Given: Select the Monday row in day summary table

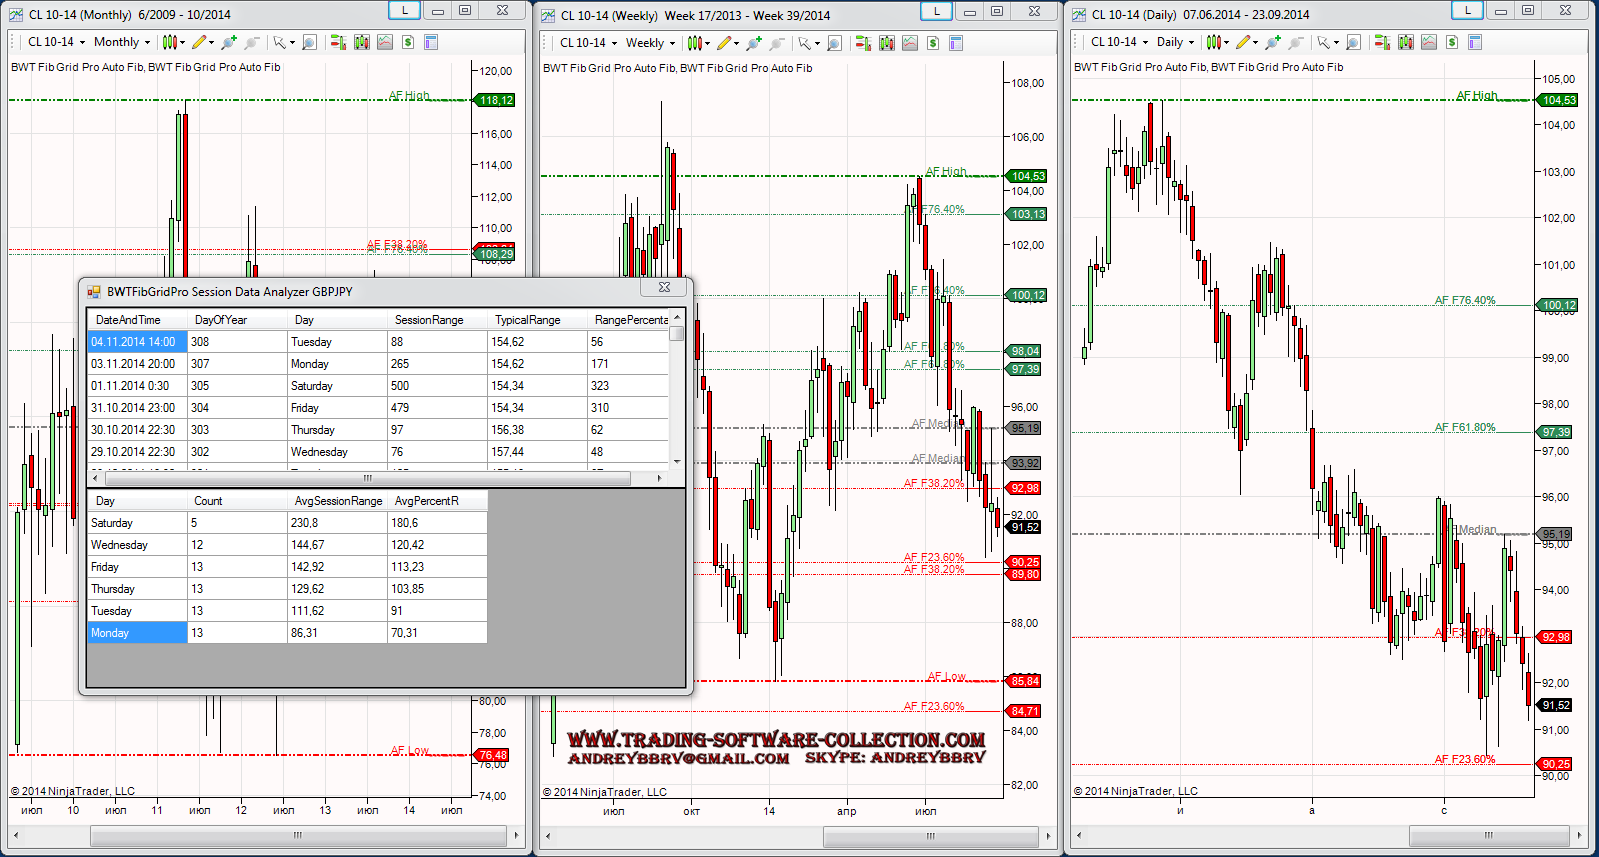Looking at the screenshot, I should pos(137,633).
